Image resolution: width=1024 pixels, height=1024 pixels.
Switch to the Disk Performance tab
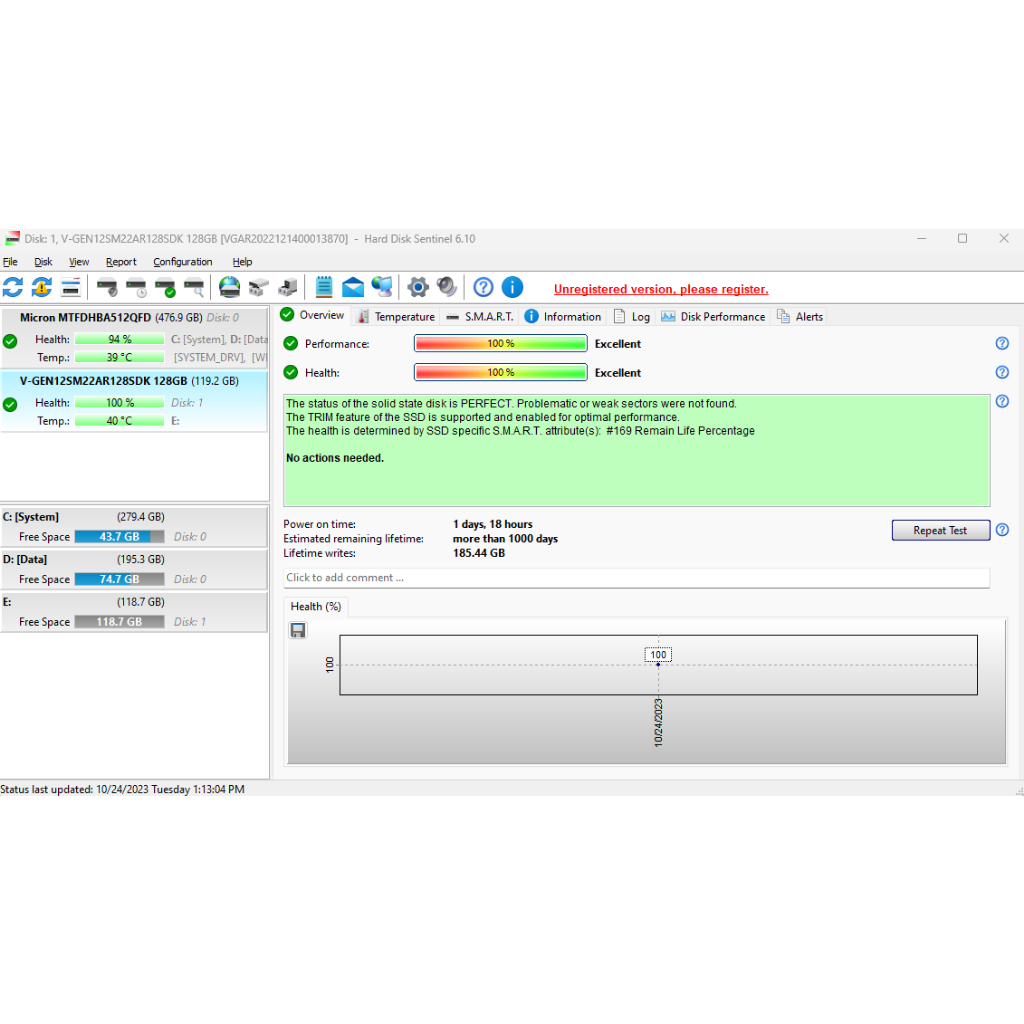(713, 317)
